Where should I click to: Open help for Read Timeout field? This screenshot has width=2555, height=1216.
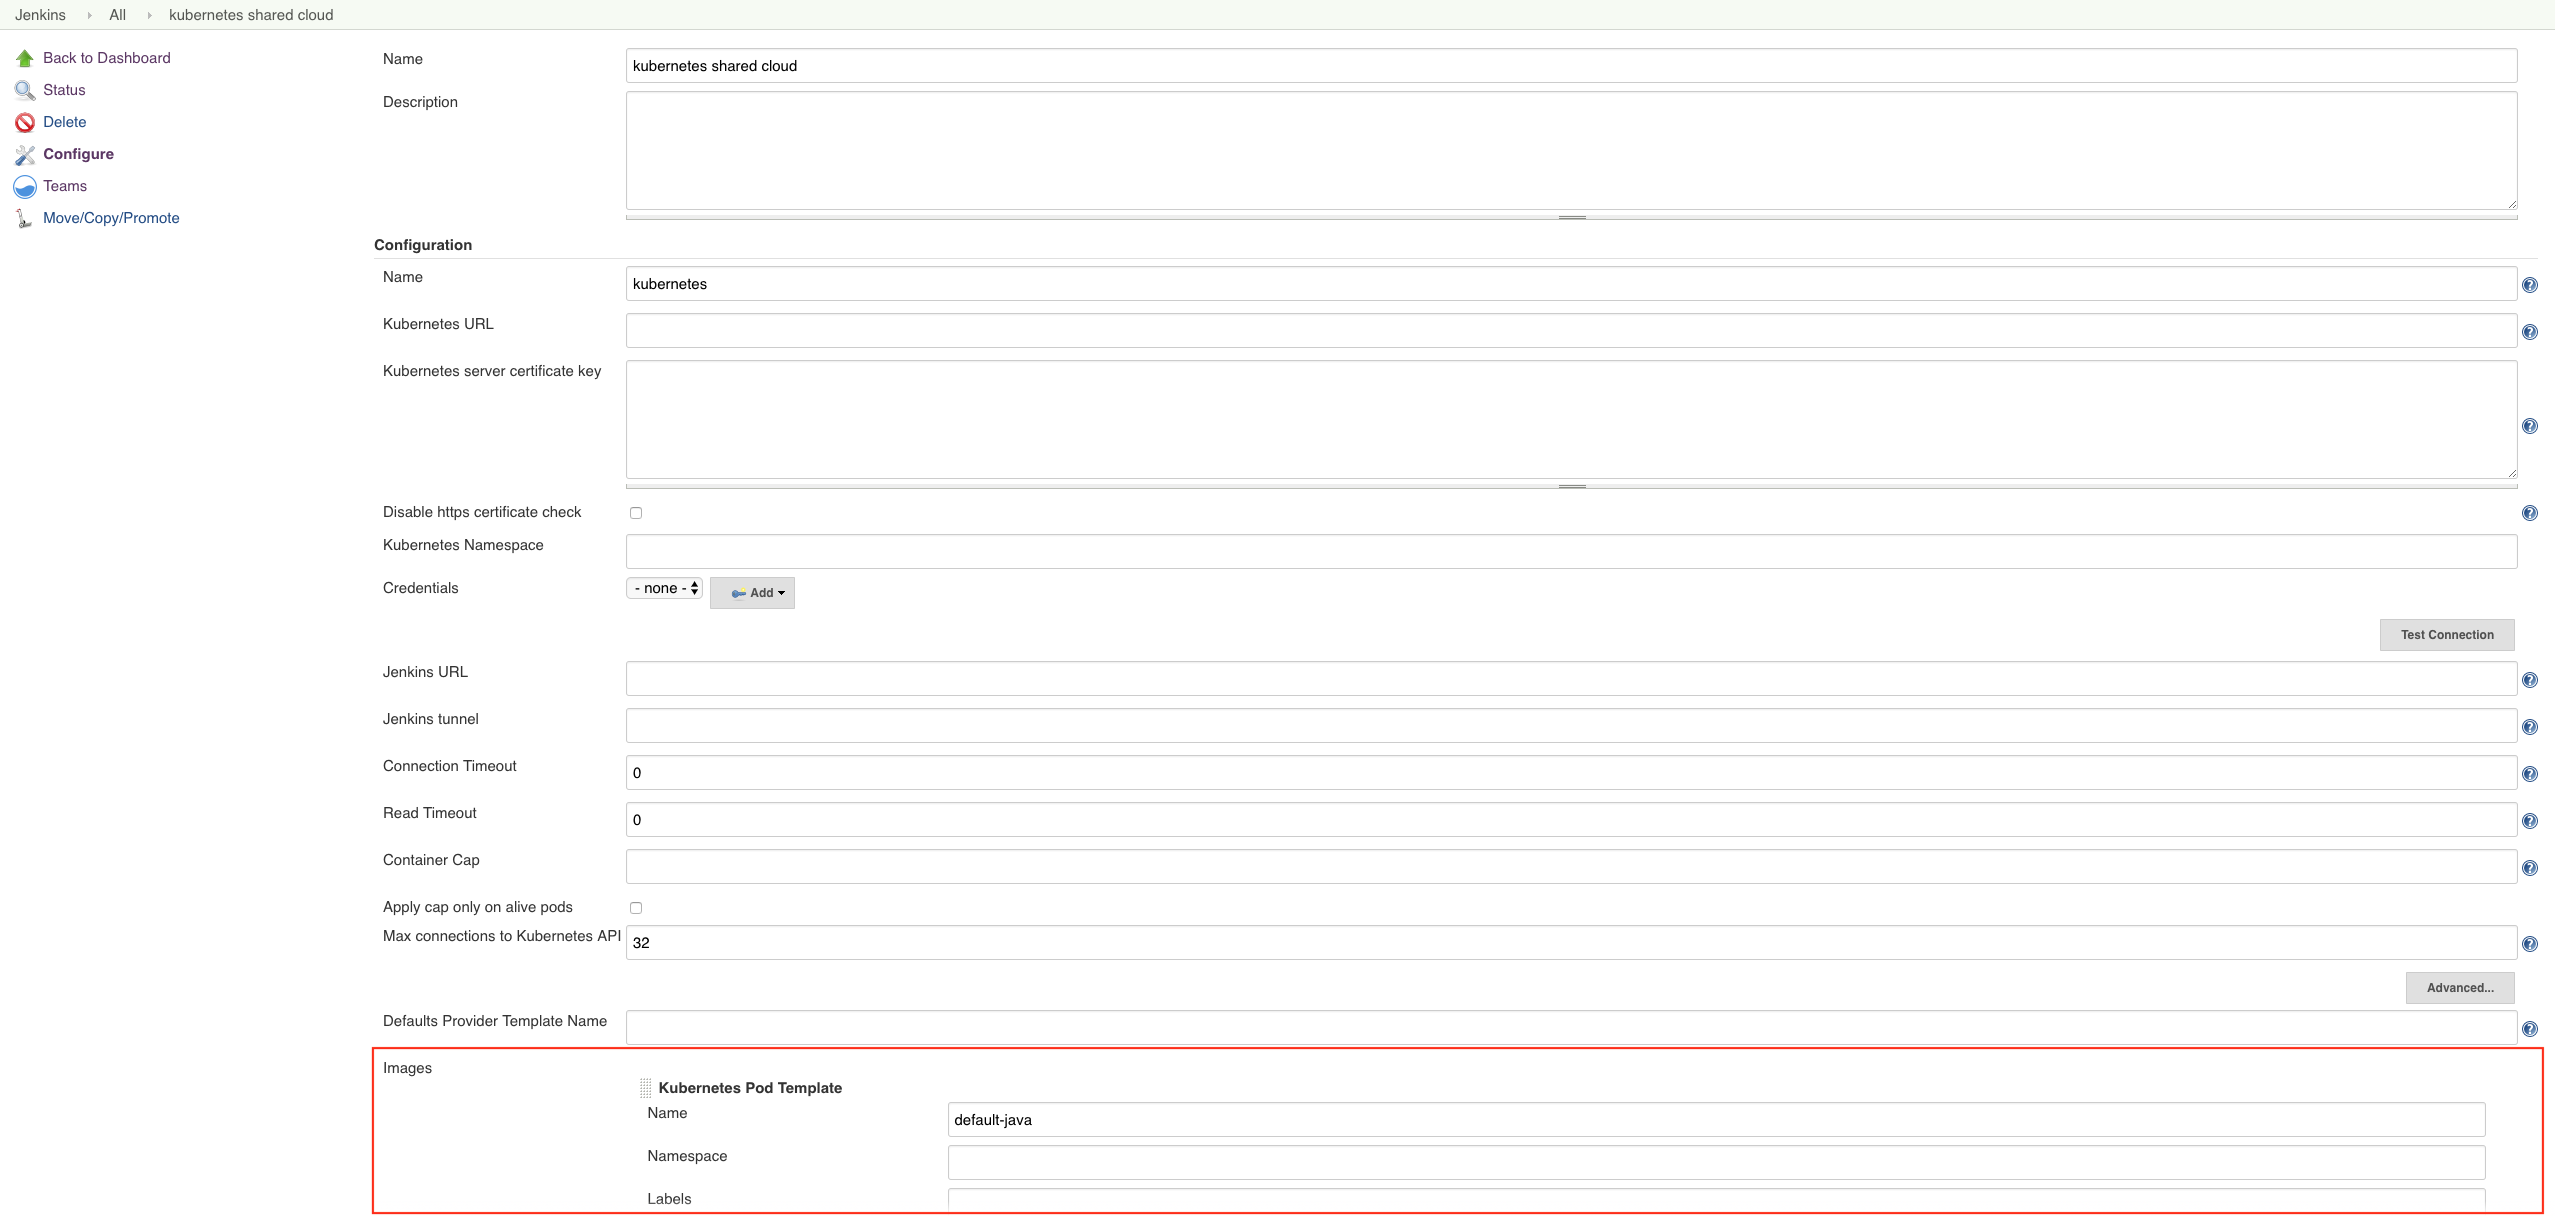[x=2530, y=821]
